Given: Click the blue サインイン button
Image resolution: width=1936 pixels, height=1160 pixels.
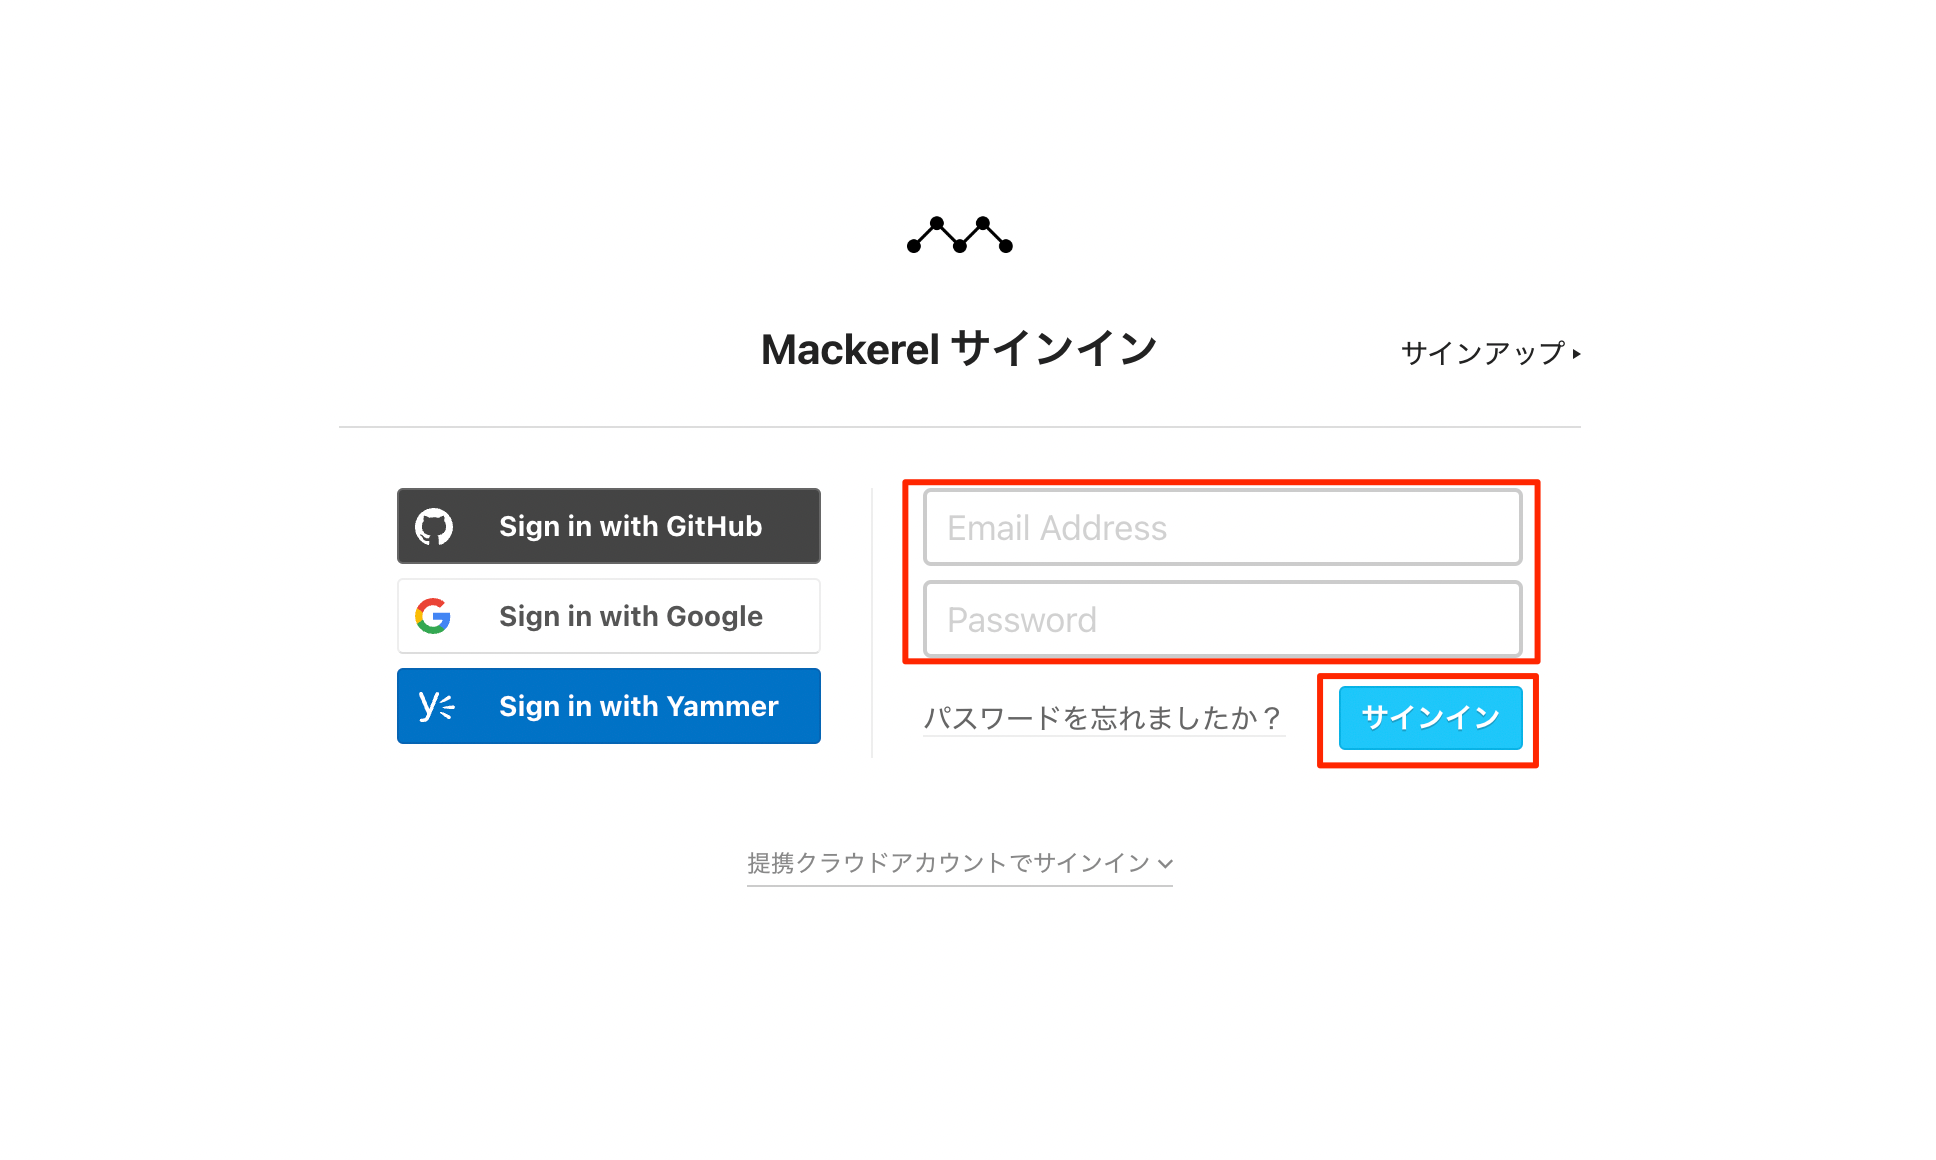Looking at the screenshot, I should pyautogui.click(x=1430, y=717).
